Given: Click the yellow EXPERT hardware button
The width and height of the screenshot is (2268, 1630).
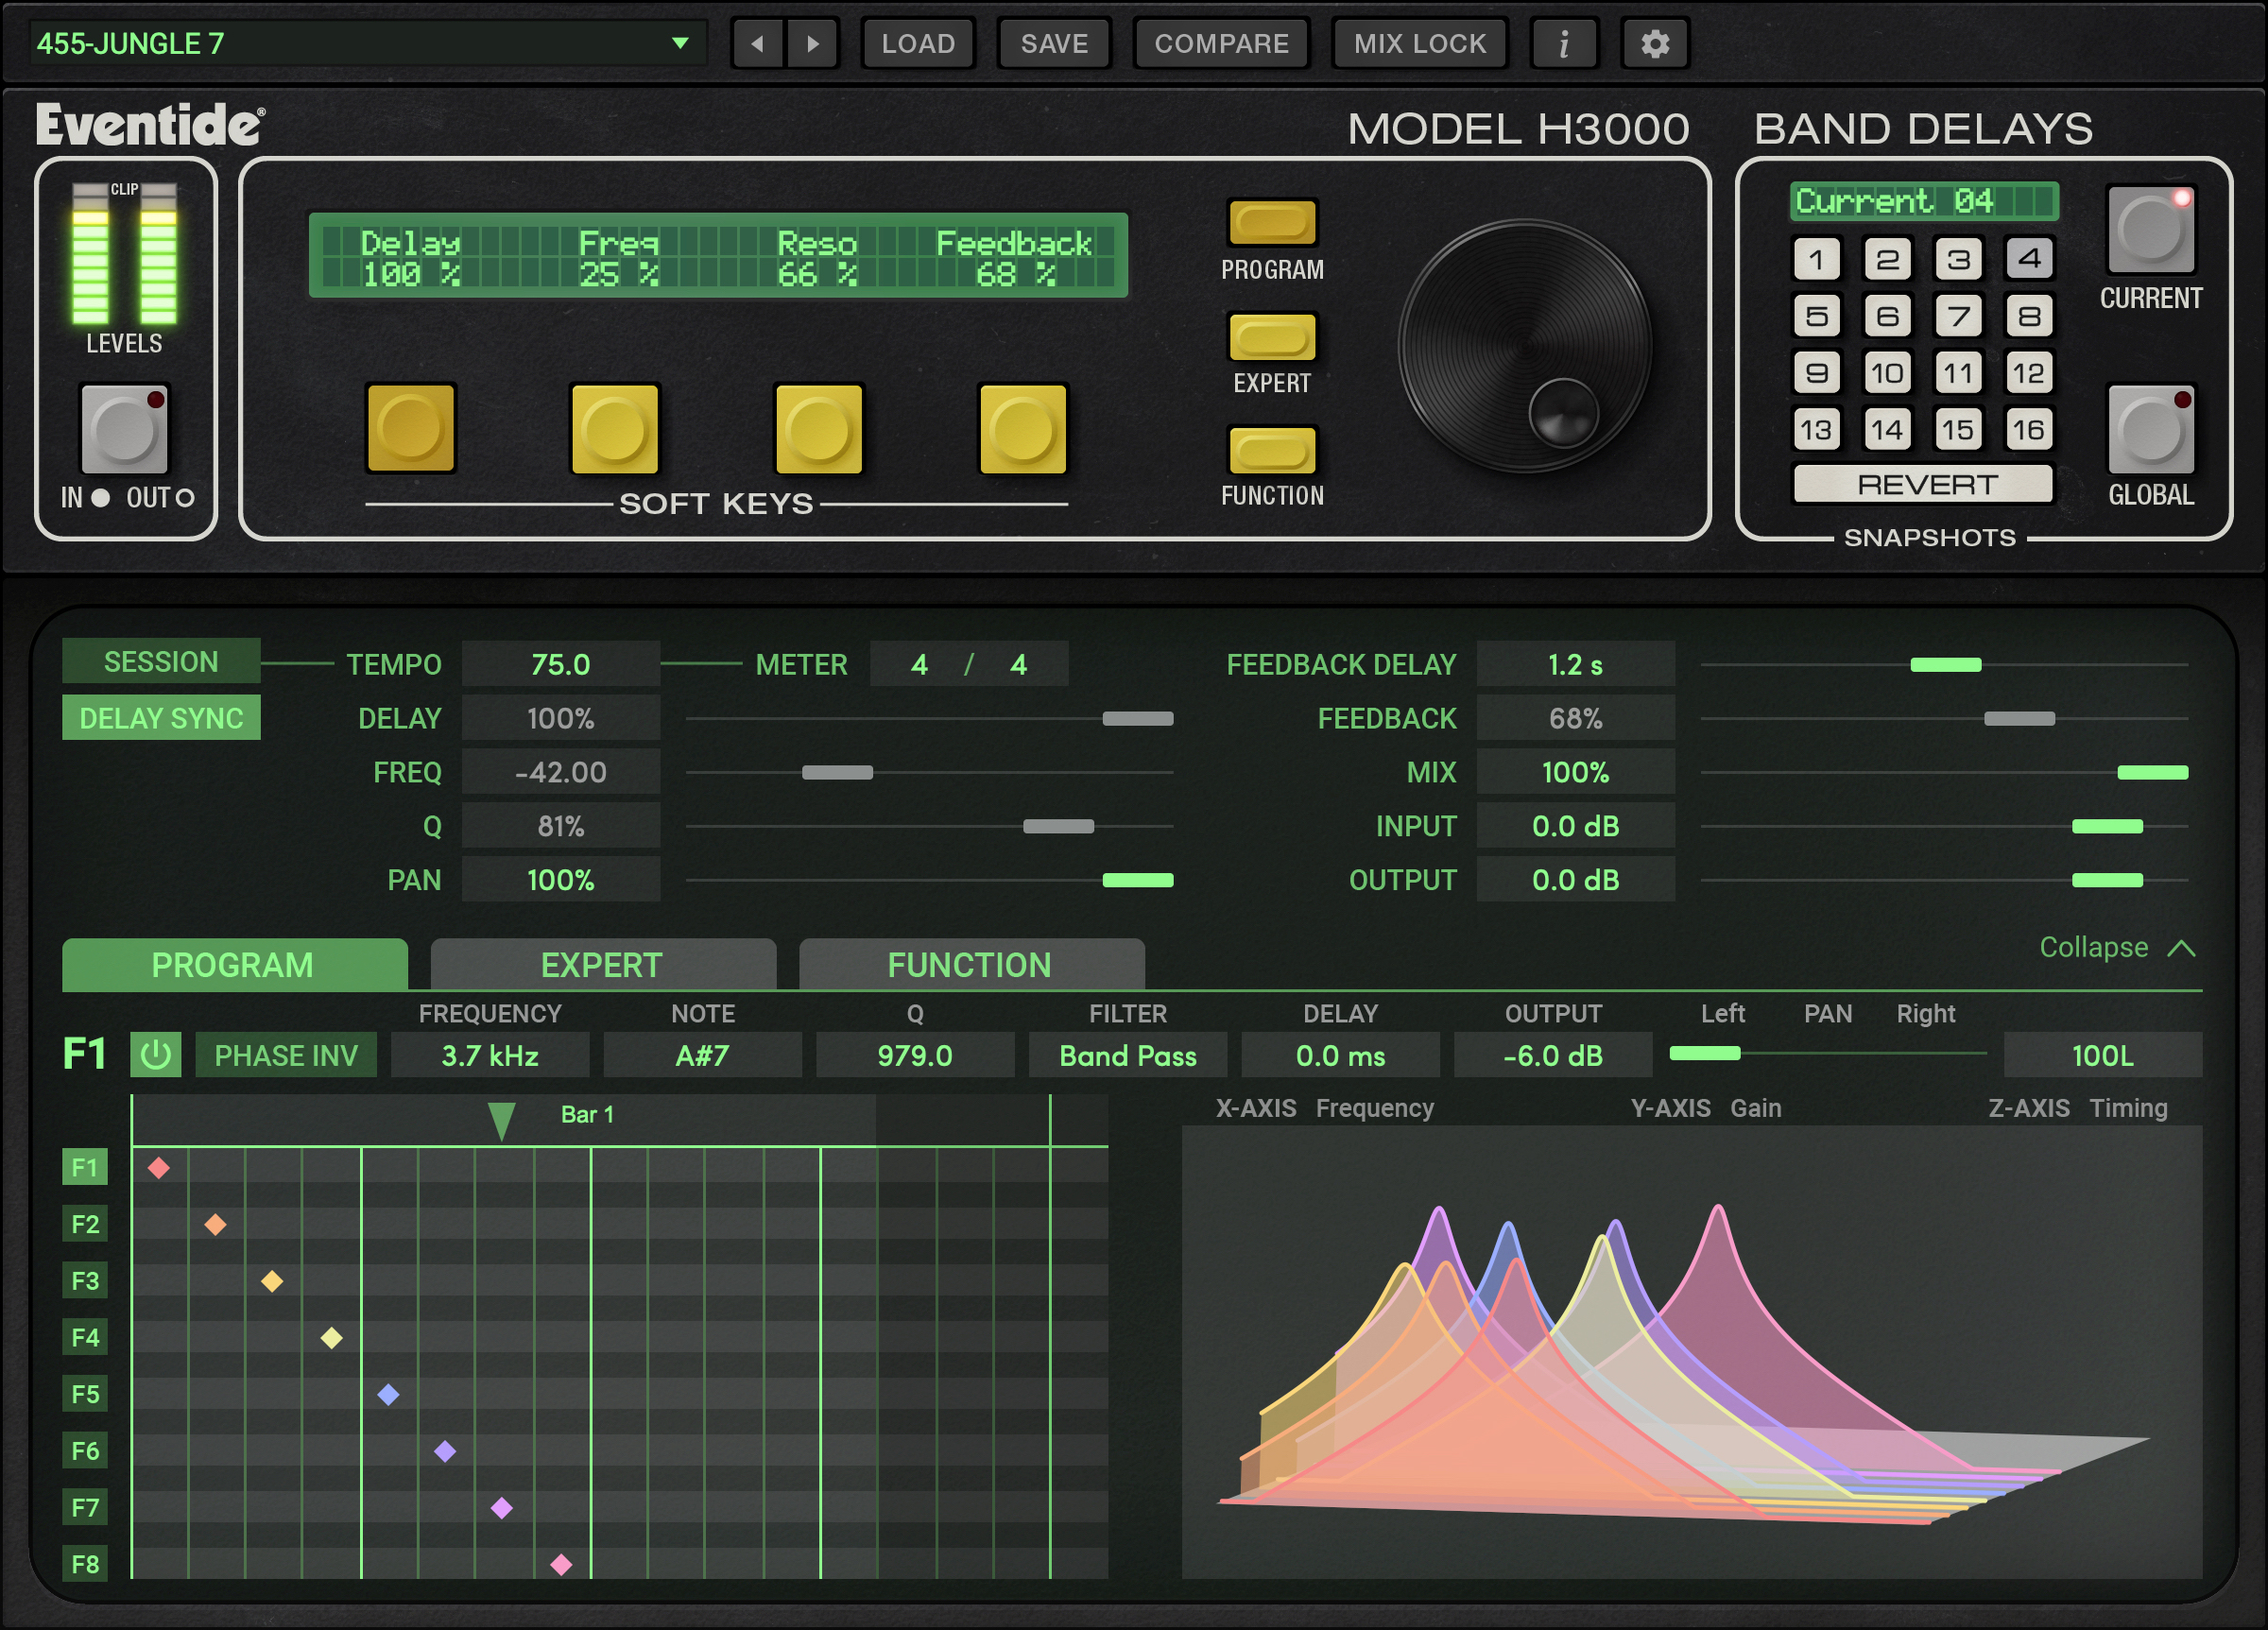Looking at the screenshot, I should [1271, 337].
